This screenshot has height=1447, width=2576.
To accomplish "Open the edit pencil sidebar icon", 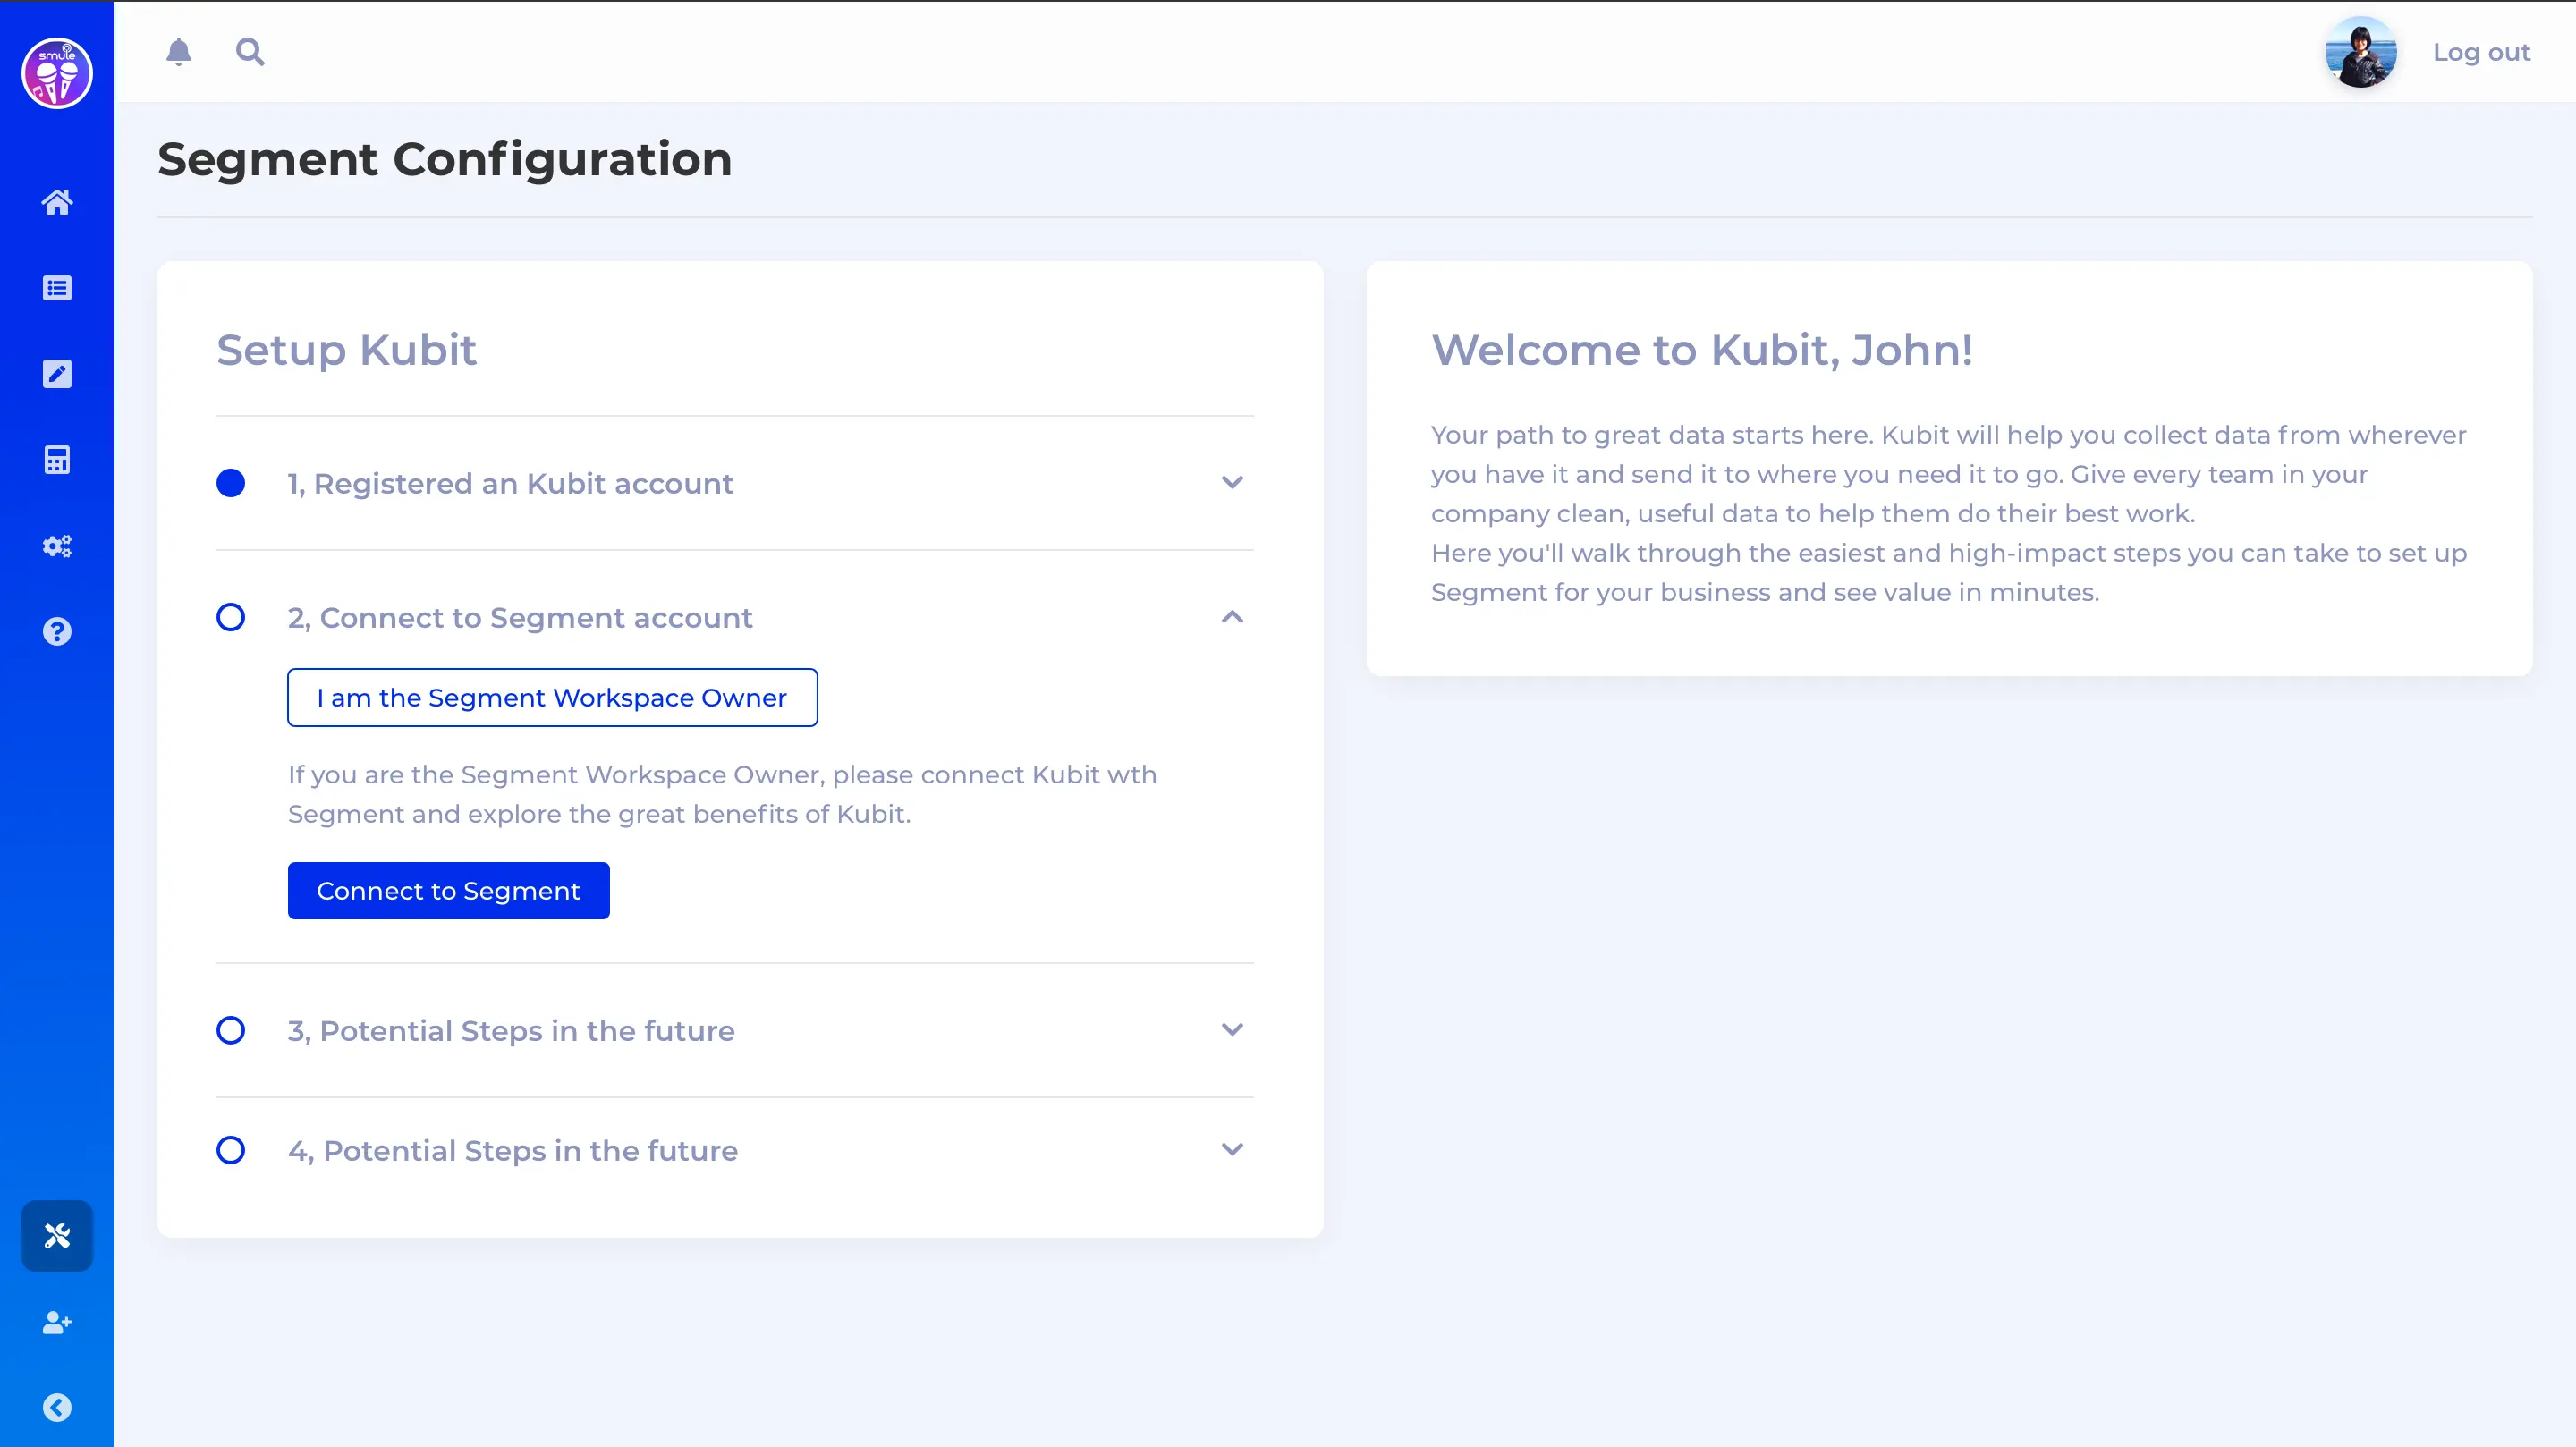I will [57, 374].
